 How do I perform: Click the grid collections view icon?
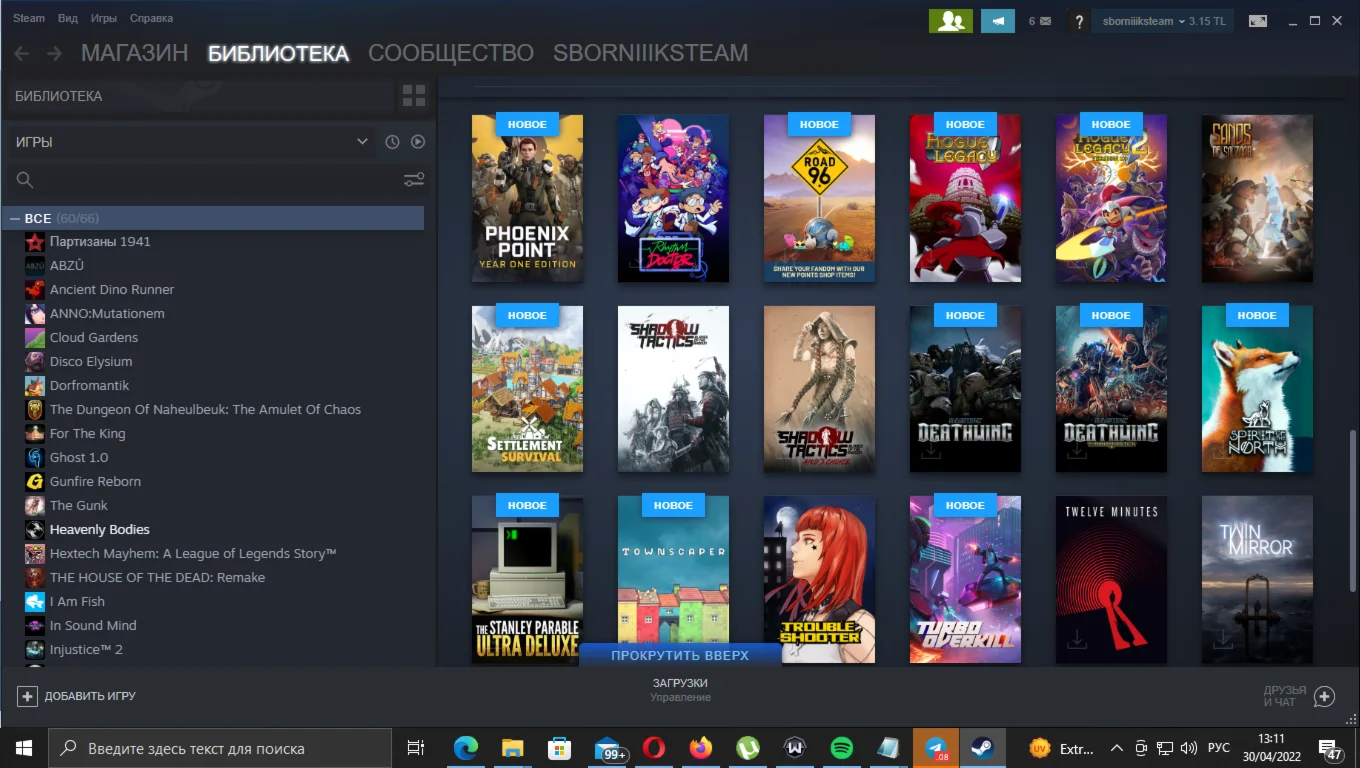tap(413, 96)
